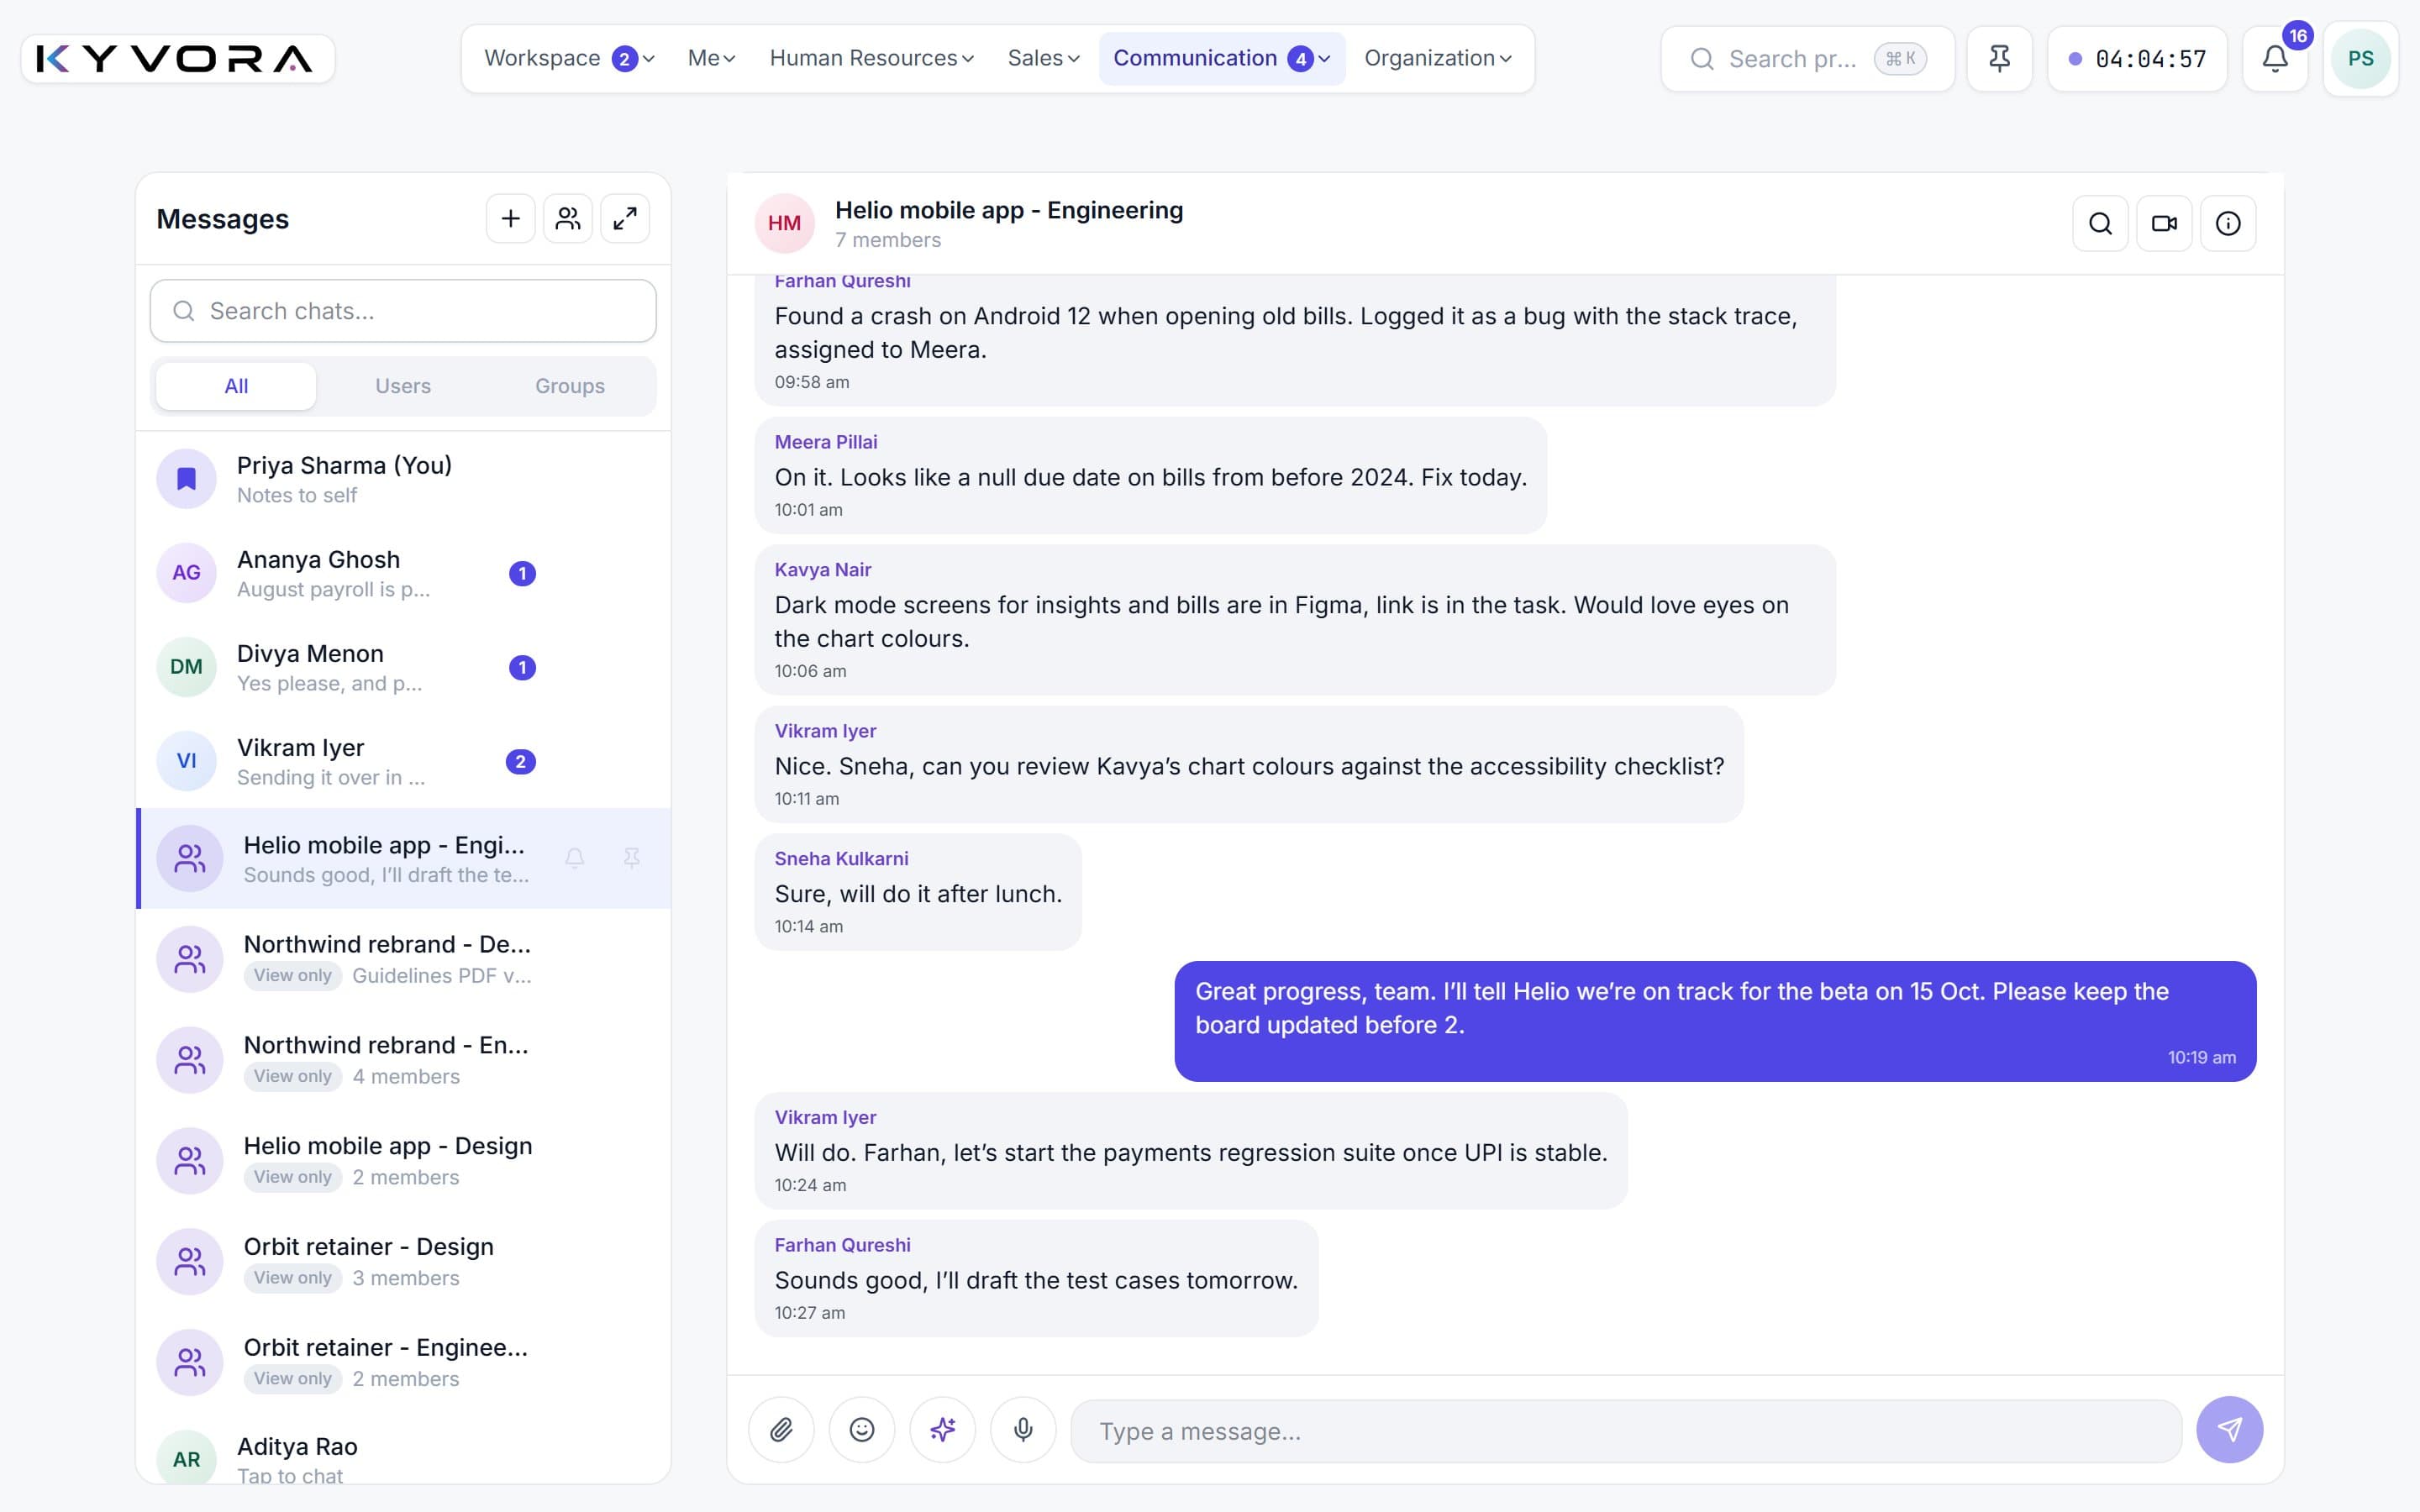Open the 04:04:57 timer widget
Image resolution: width=2420 pixels, height=1512 pixels.
2137,59
